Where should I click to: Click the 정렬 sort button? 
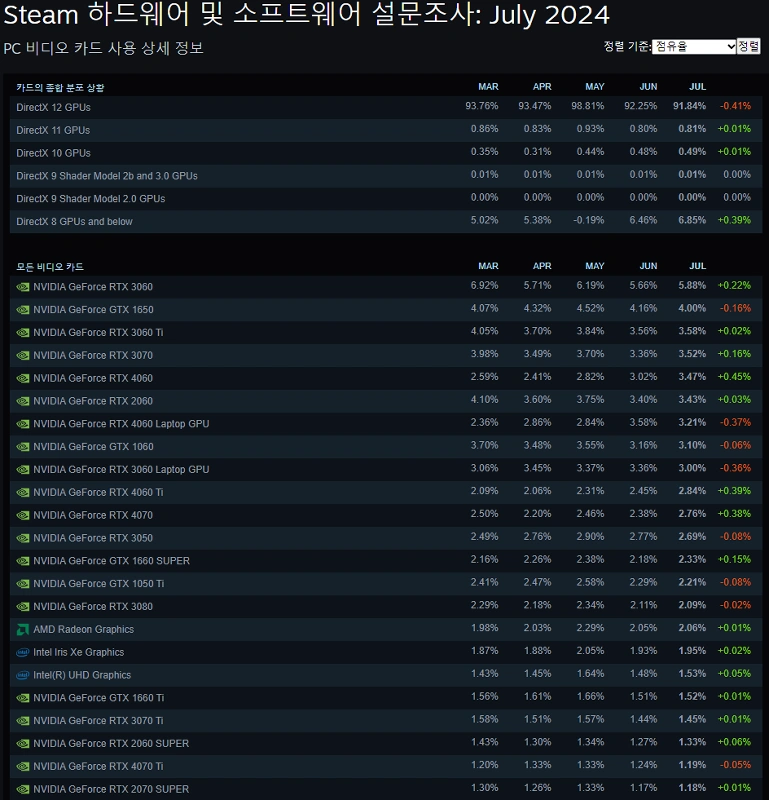tap(749, 46)
